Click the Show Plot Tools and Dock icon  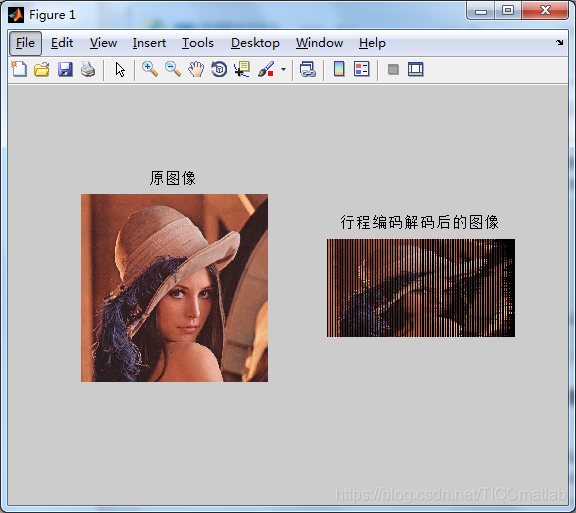(x=416, y=69)
